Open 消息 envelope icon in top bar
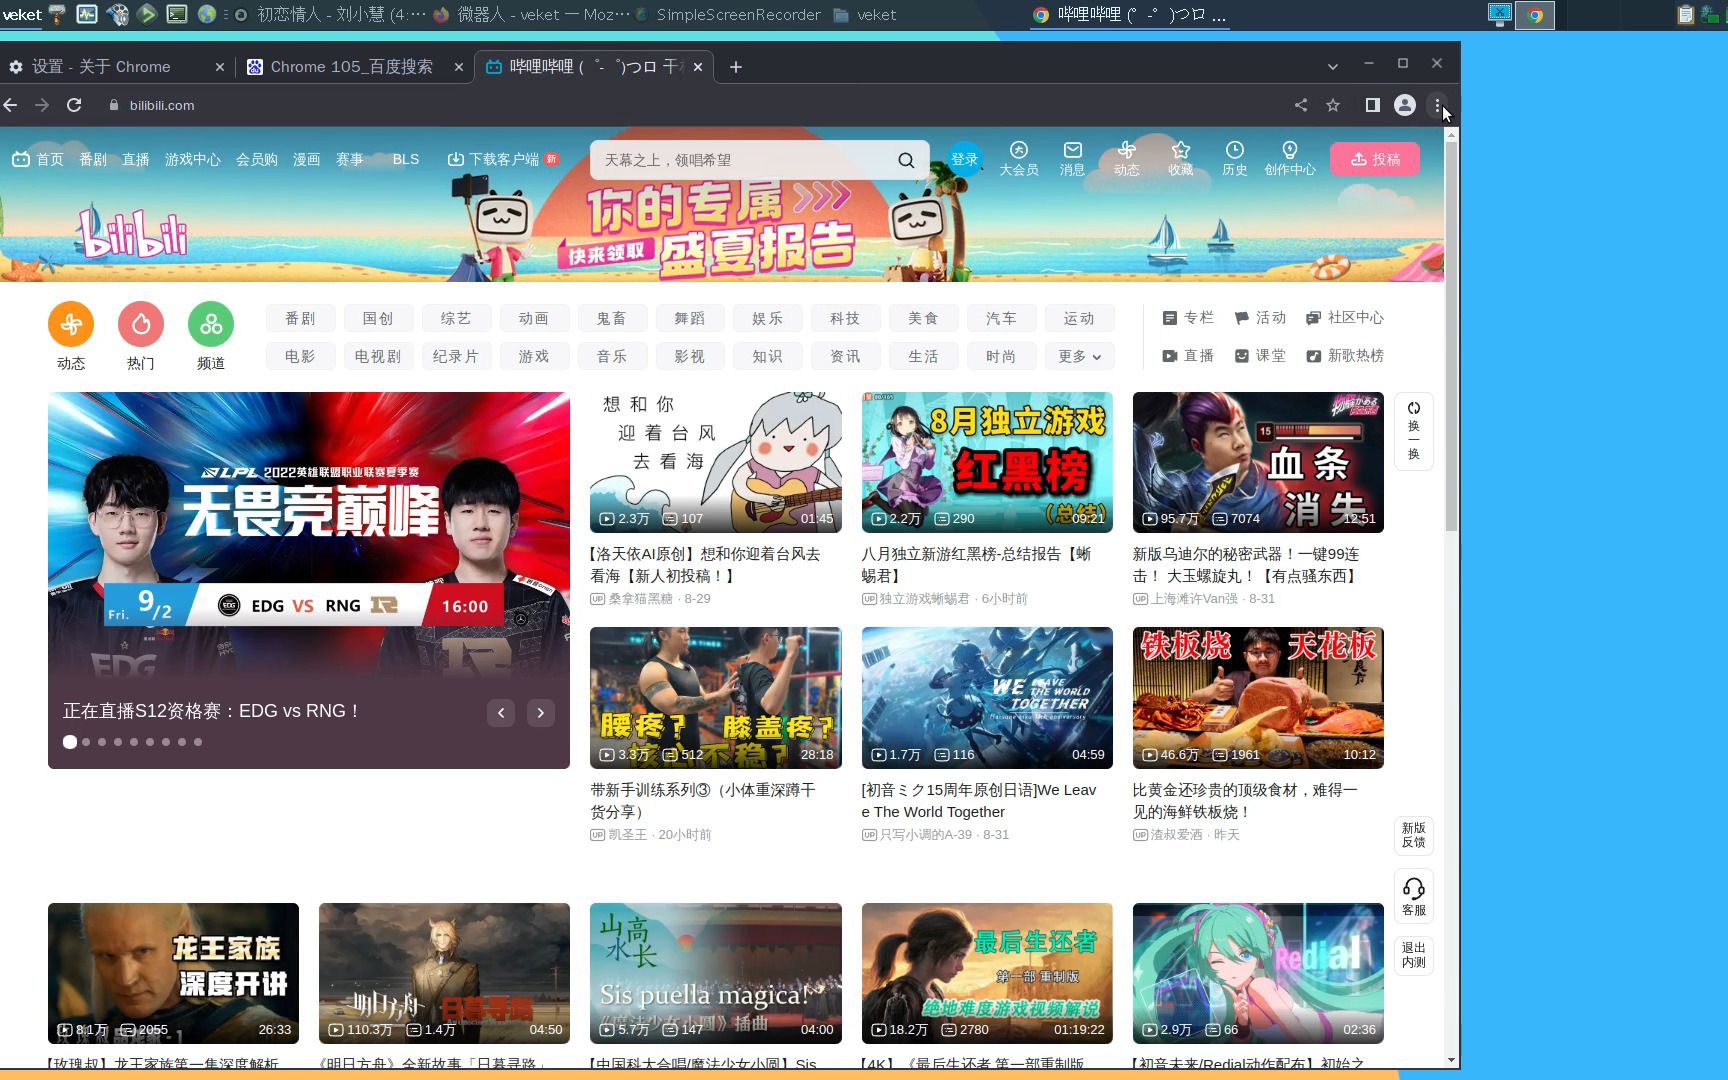The height and width of the screenshot is (1080, 1728). (x=1072, y=159)
